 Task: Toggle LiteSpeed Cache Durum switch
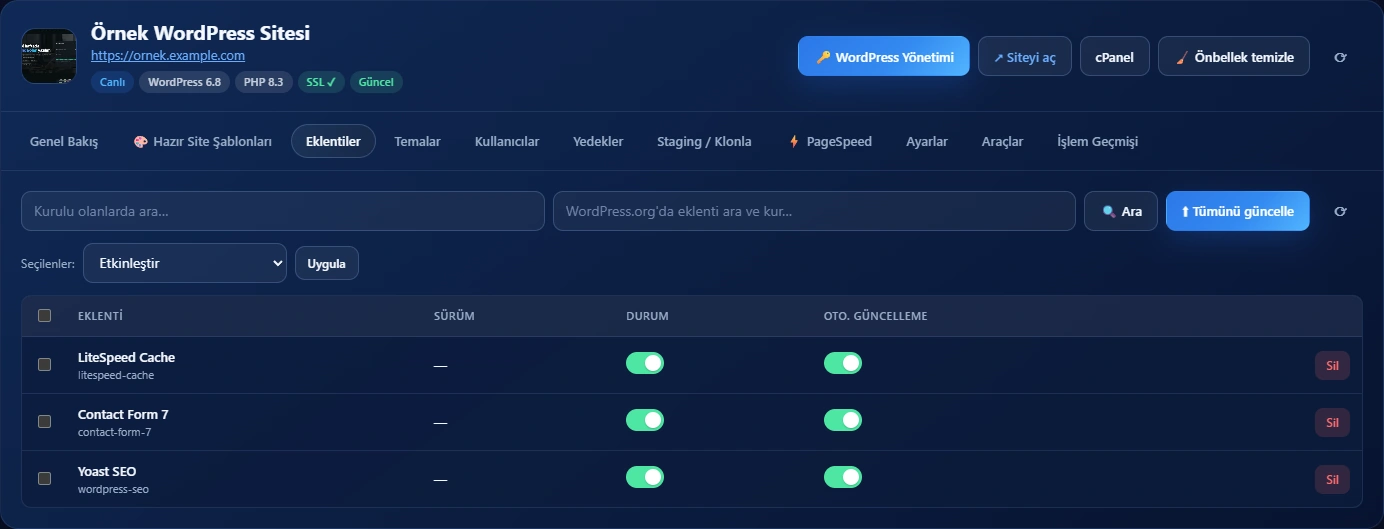[x=645, y=363]
